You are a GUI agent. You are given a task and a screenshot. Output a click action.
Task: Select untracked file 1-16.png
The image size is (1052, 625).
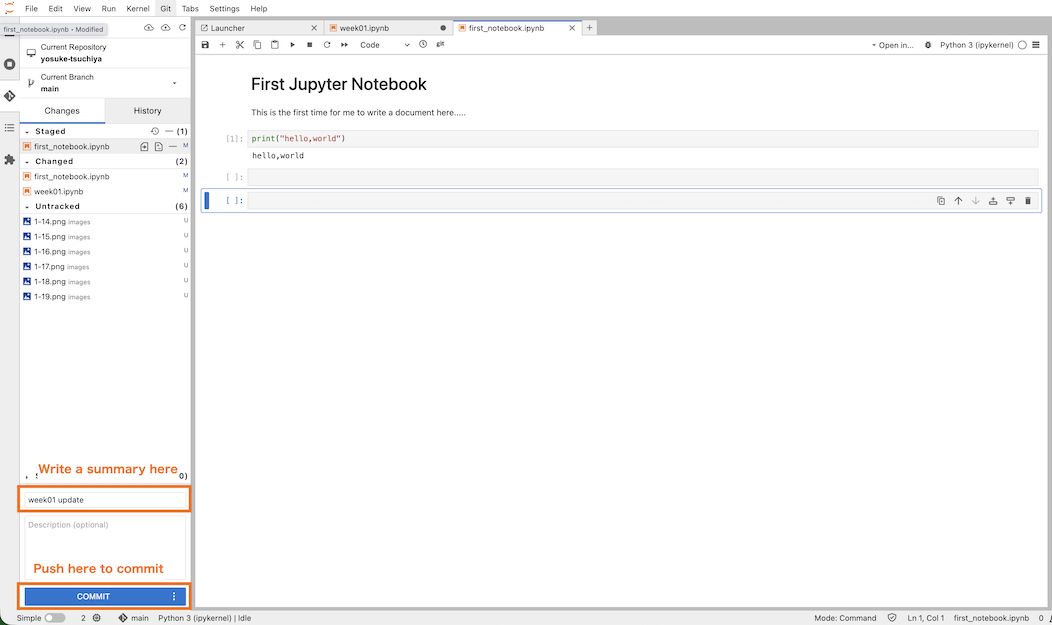(x=50, y=252)
